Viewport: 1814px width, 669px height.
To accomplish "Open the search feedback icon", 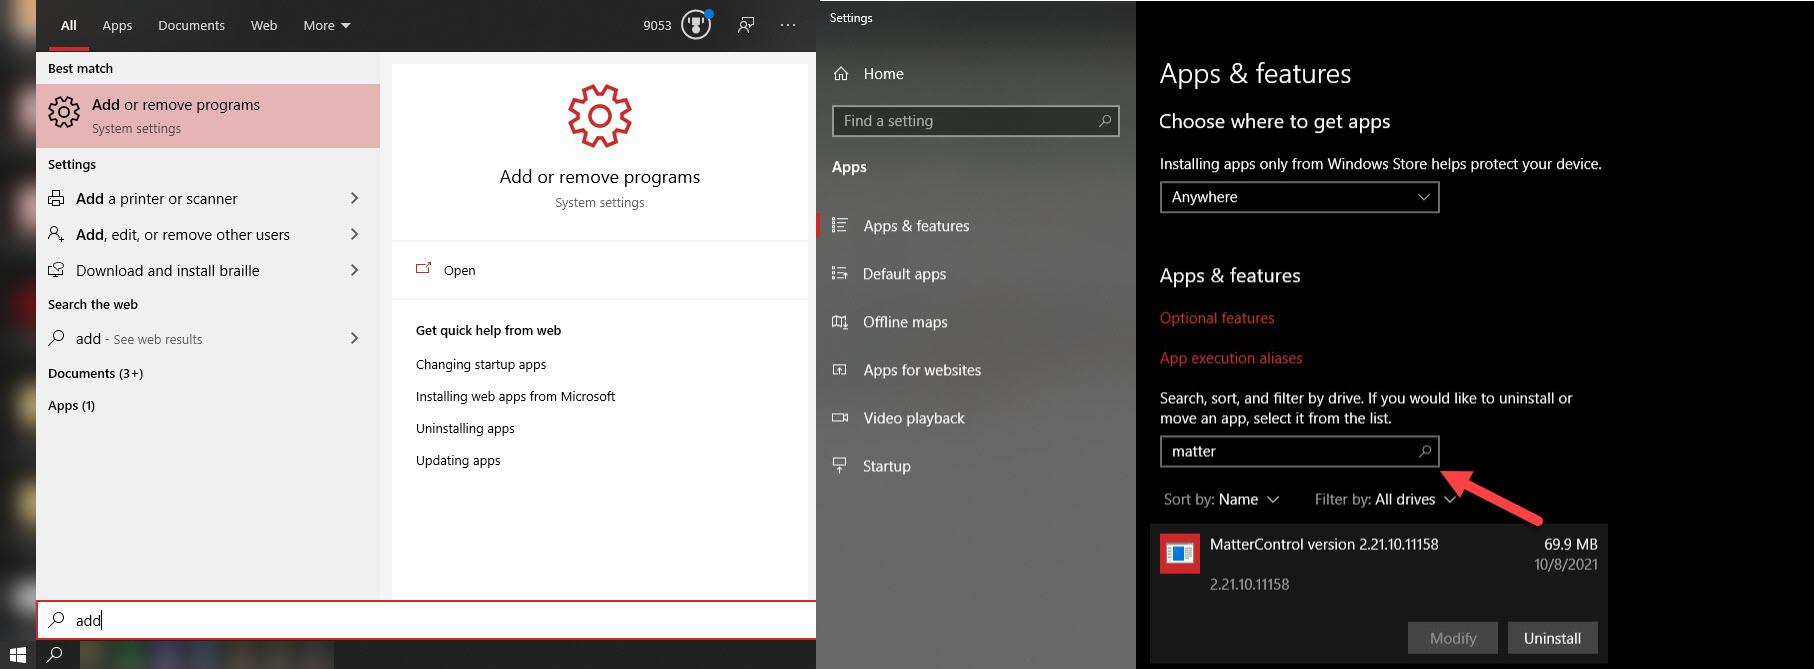I will point(746,25).
